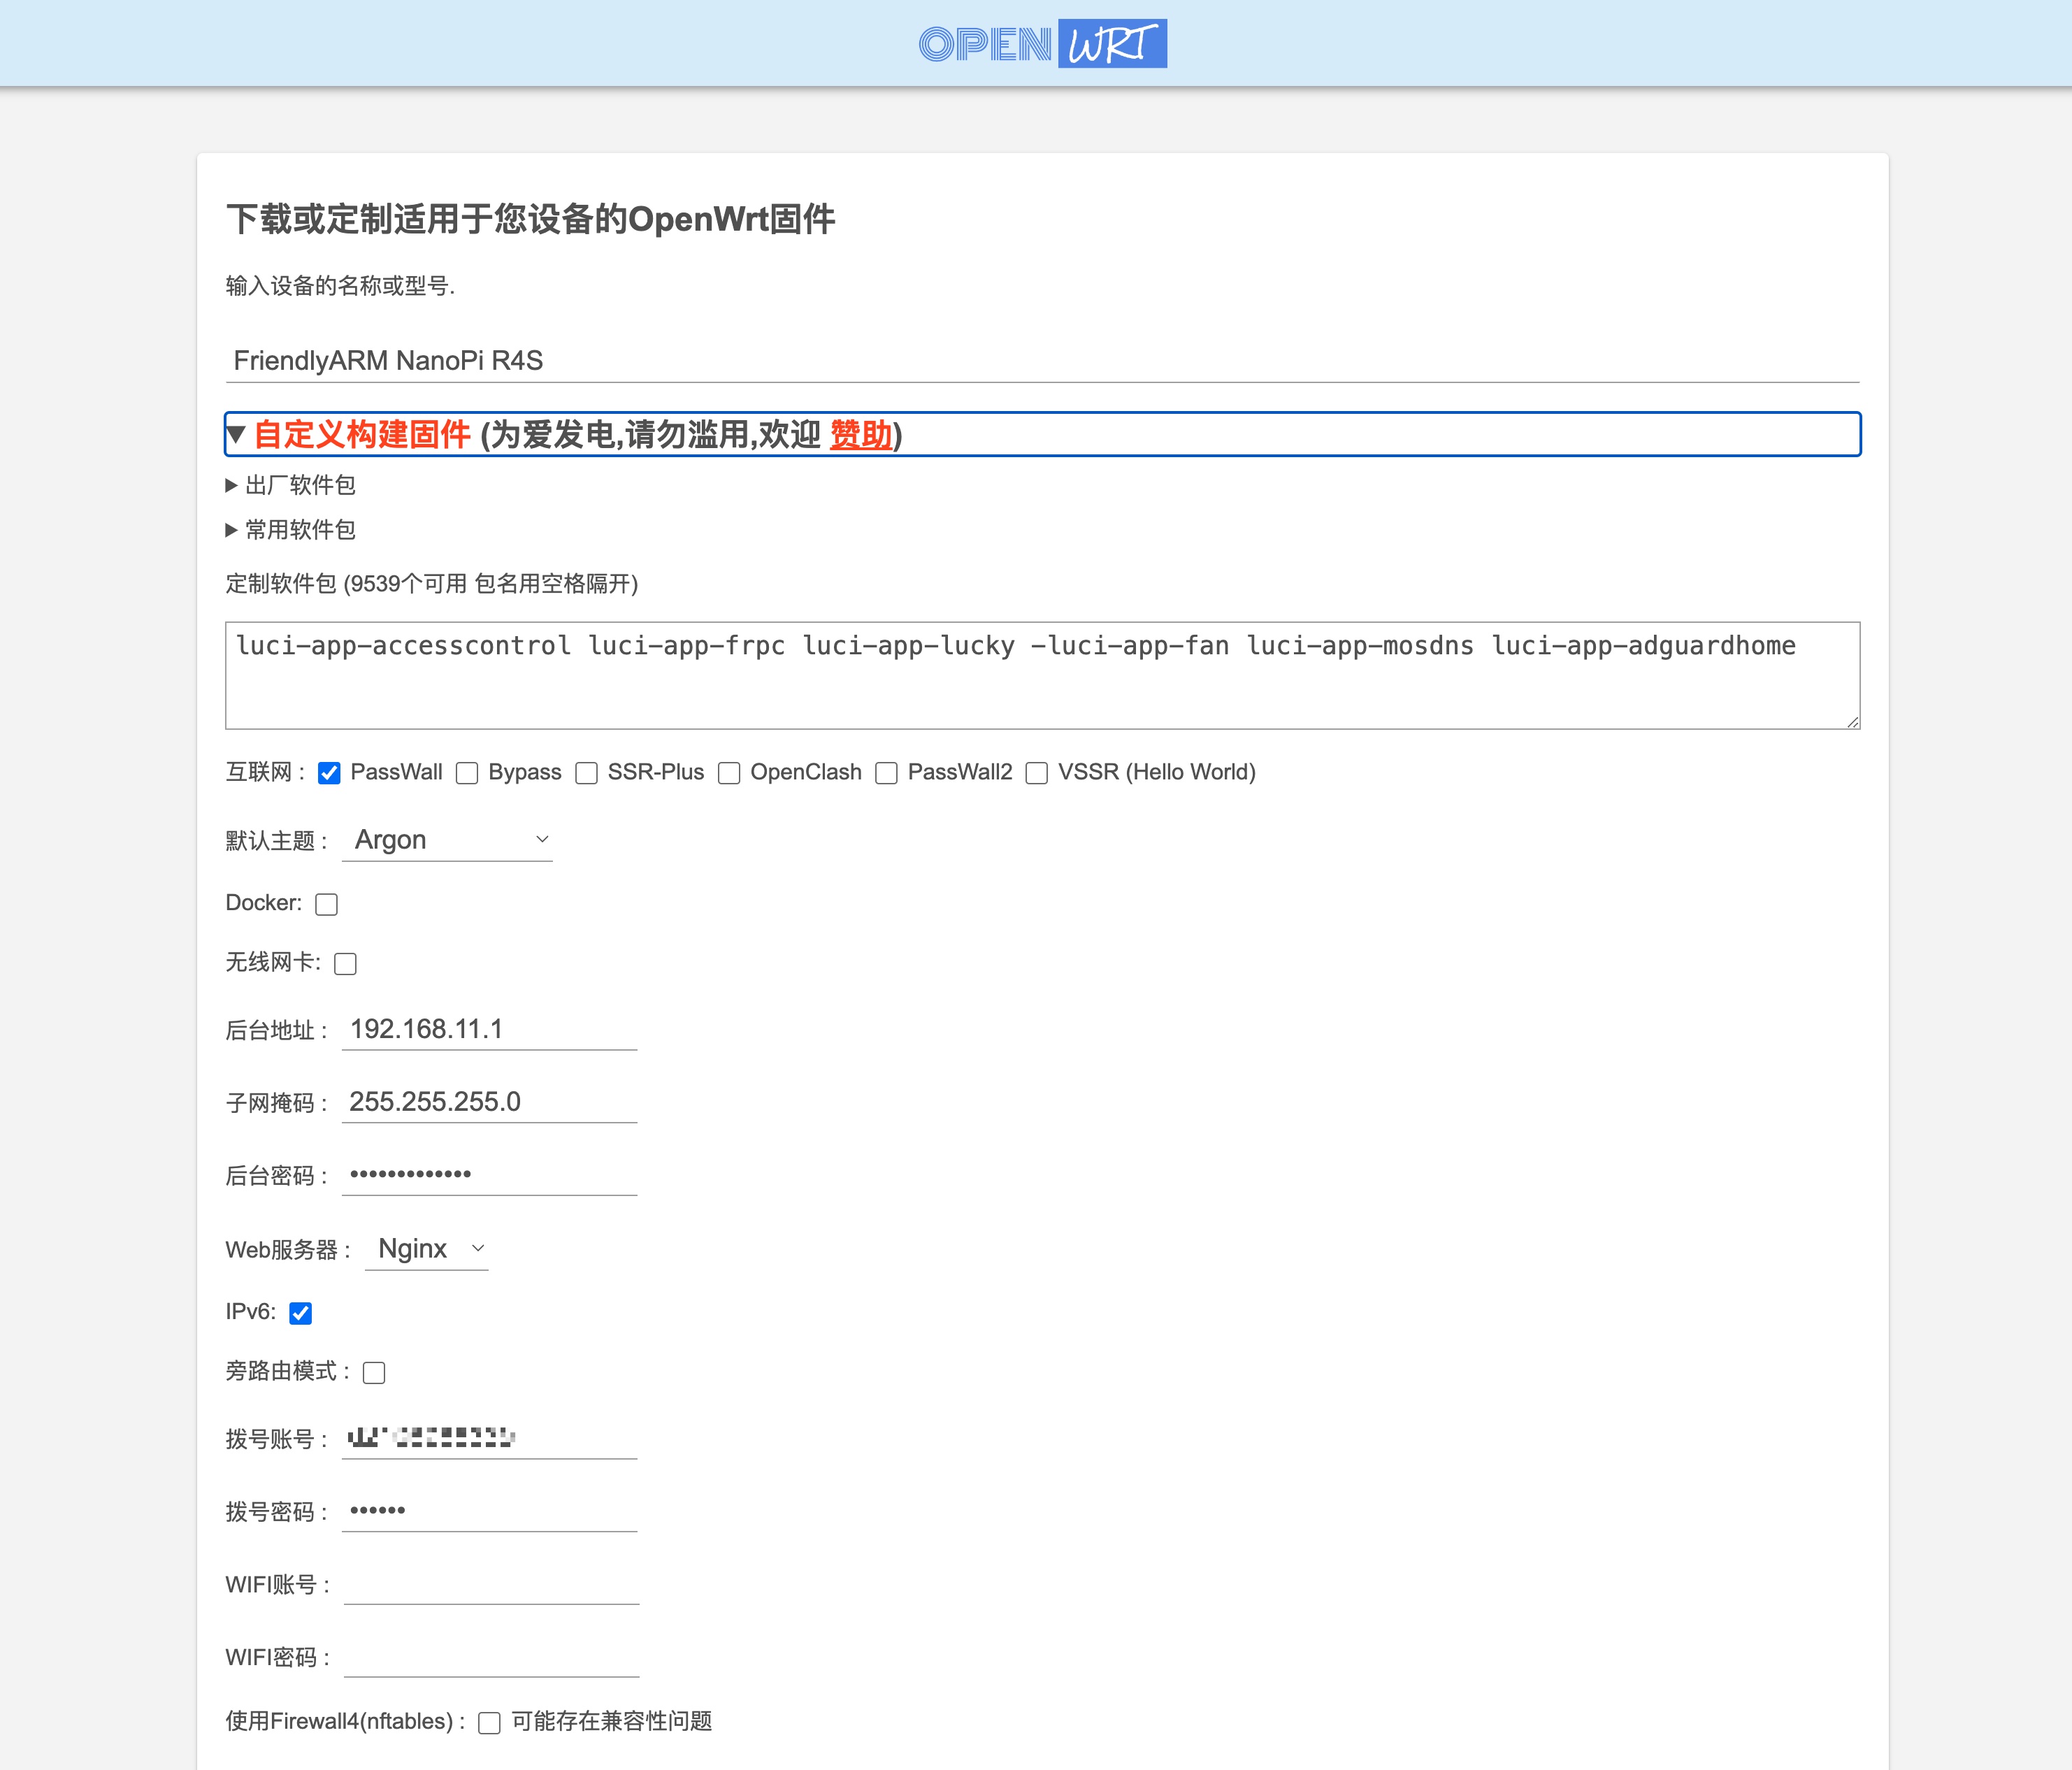Click the page heading 下载或定制适用于您设备的OpenWrt固件
The height and width of the screenshot is (1770, 2072).
(531, 219)
